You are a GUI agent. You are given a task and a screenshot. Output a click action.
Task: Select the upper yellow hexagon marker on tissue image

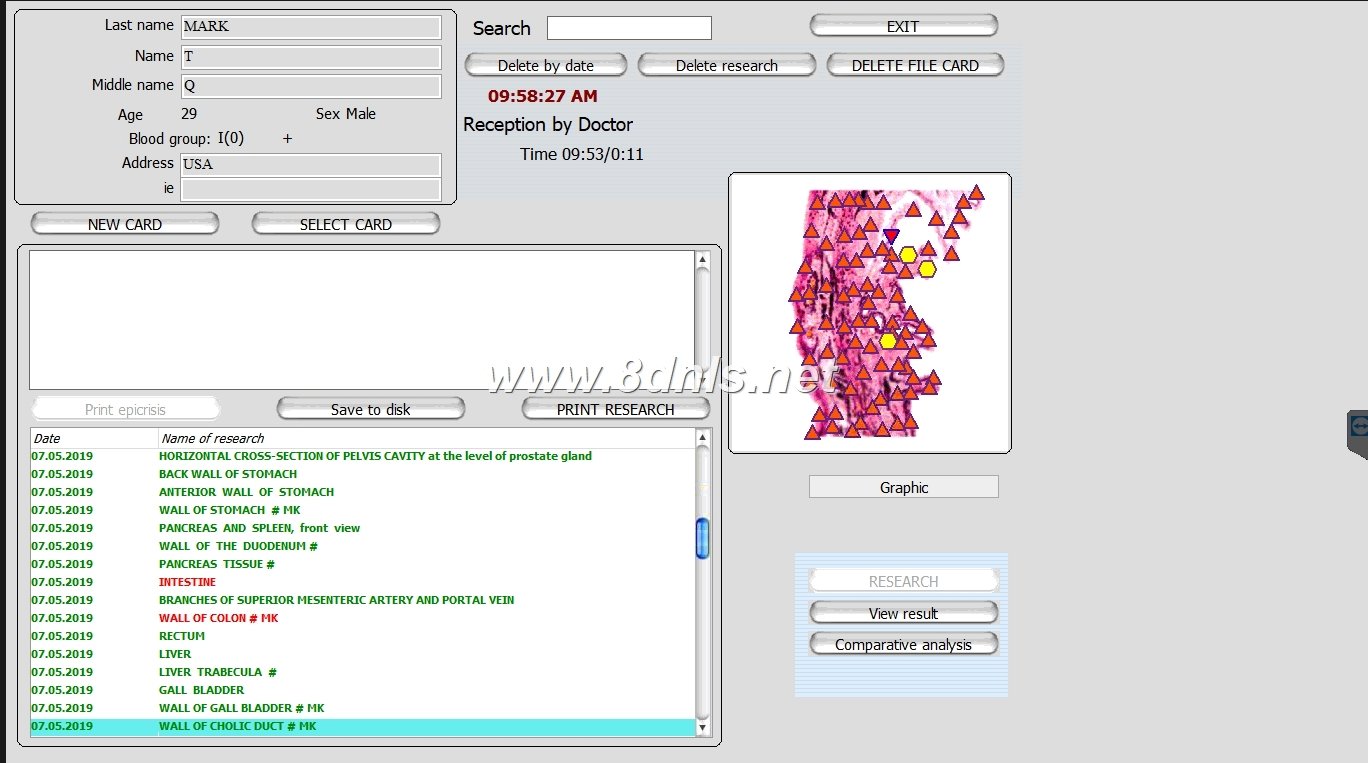point(908,256)
